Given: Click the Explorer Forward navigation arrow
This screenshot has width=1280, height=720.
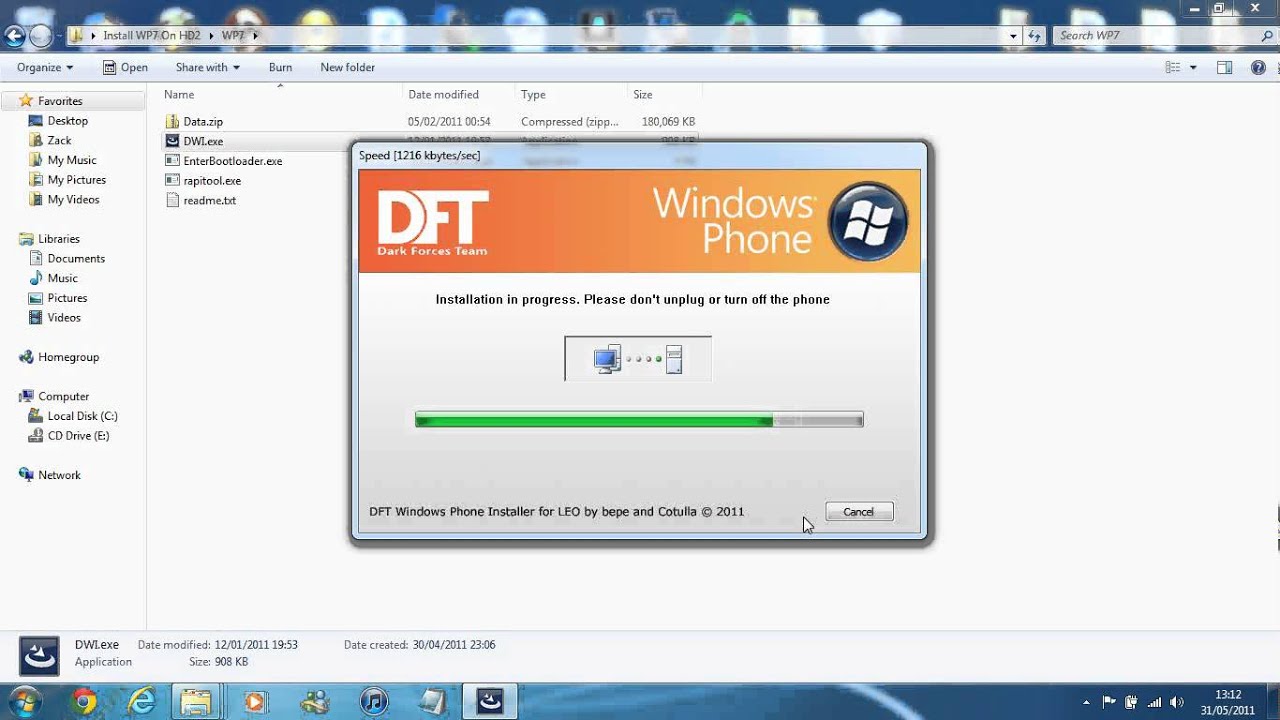Looking at the screenshot, I should click(40, 37).
